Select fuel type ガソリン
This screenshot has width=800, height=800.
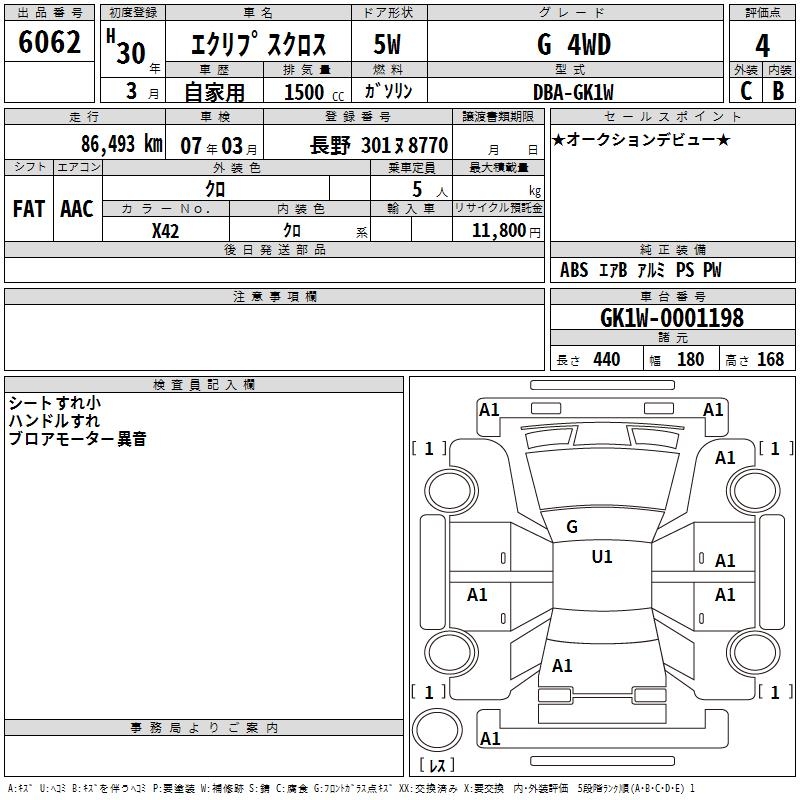pyautogui.click(x=388, y=91)
